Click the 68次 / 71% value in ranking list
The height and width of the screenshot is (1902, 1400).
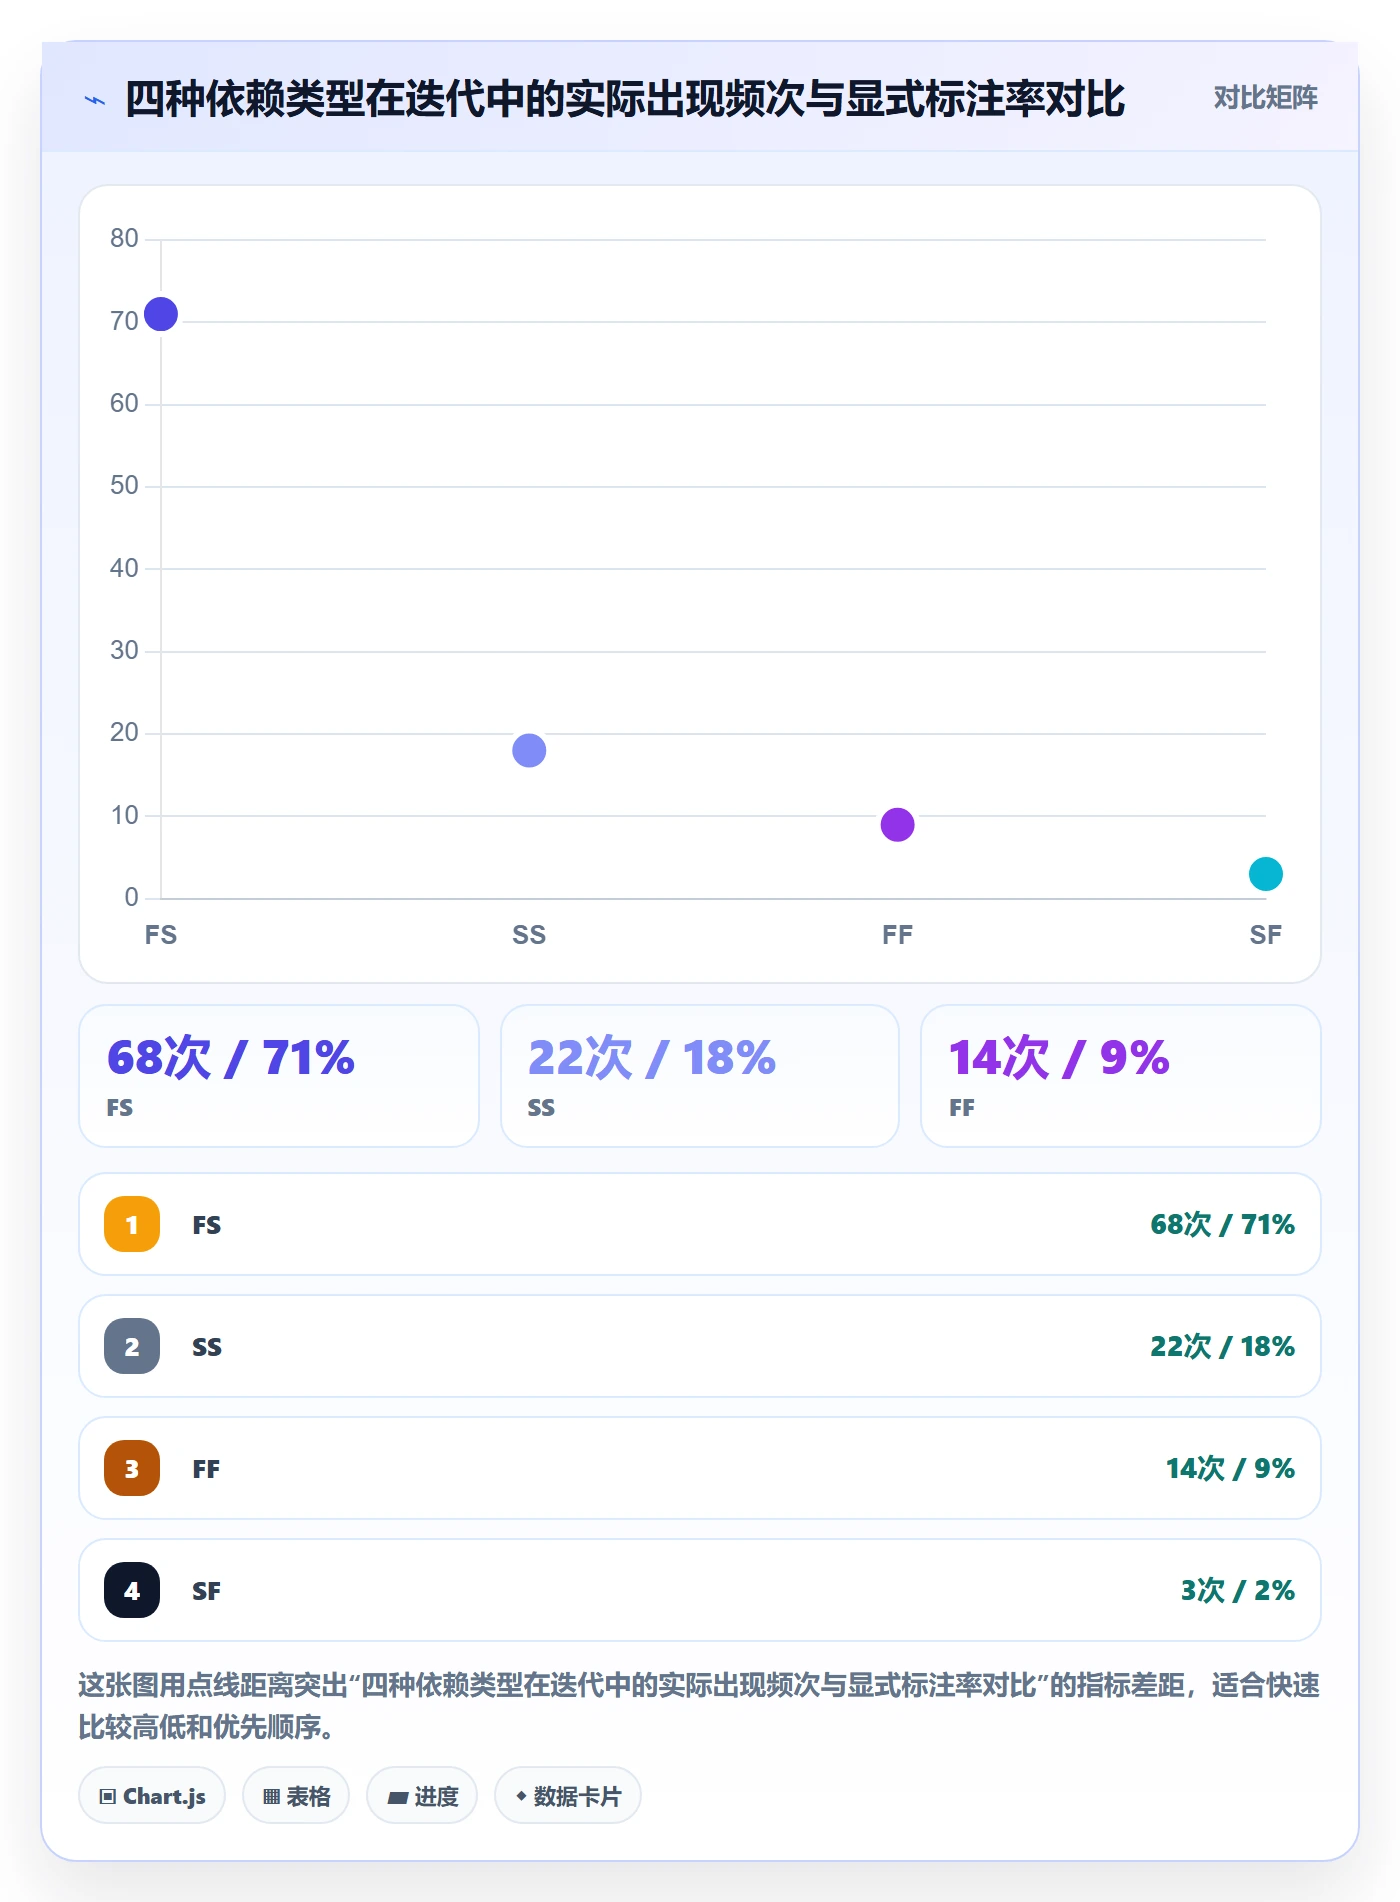pyautogui.click(x=1222, y=1224)
